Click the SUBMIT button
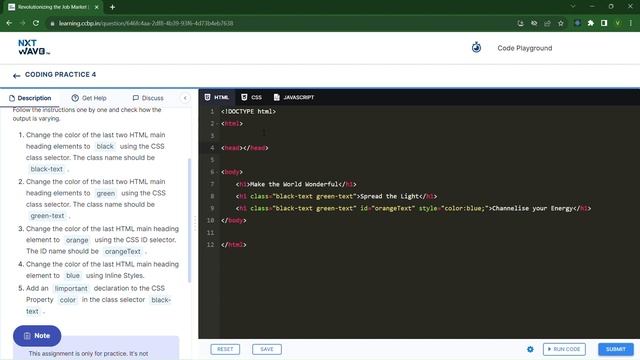The width and height of the screenshot is (640, 360). click(616, 349)
